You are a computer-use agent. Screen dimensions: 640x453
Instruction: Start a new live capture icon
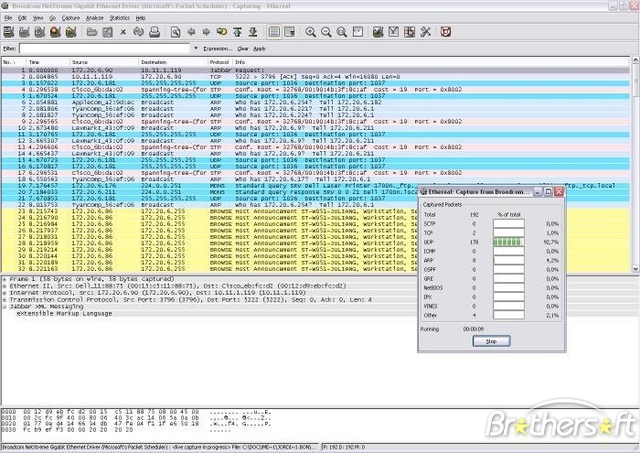(x=40, y=32)
